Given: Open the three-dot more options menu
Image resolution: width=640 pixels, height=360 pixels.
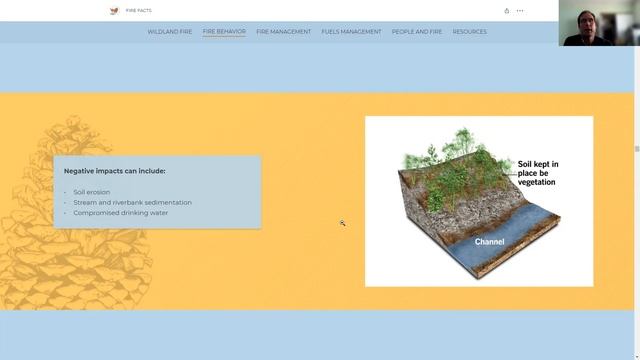Looking at the screenshot, I should click(x=520, y=11).
